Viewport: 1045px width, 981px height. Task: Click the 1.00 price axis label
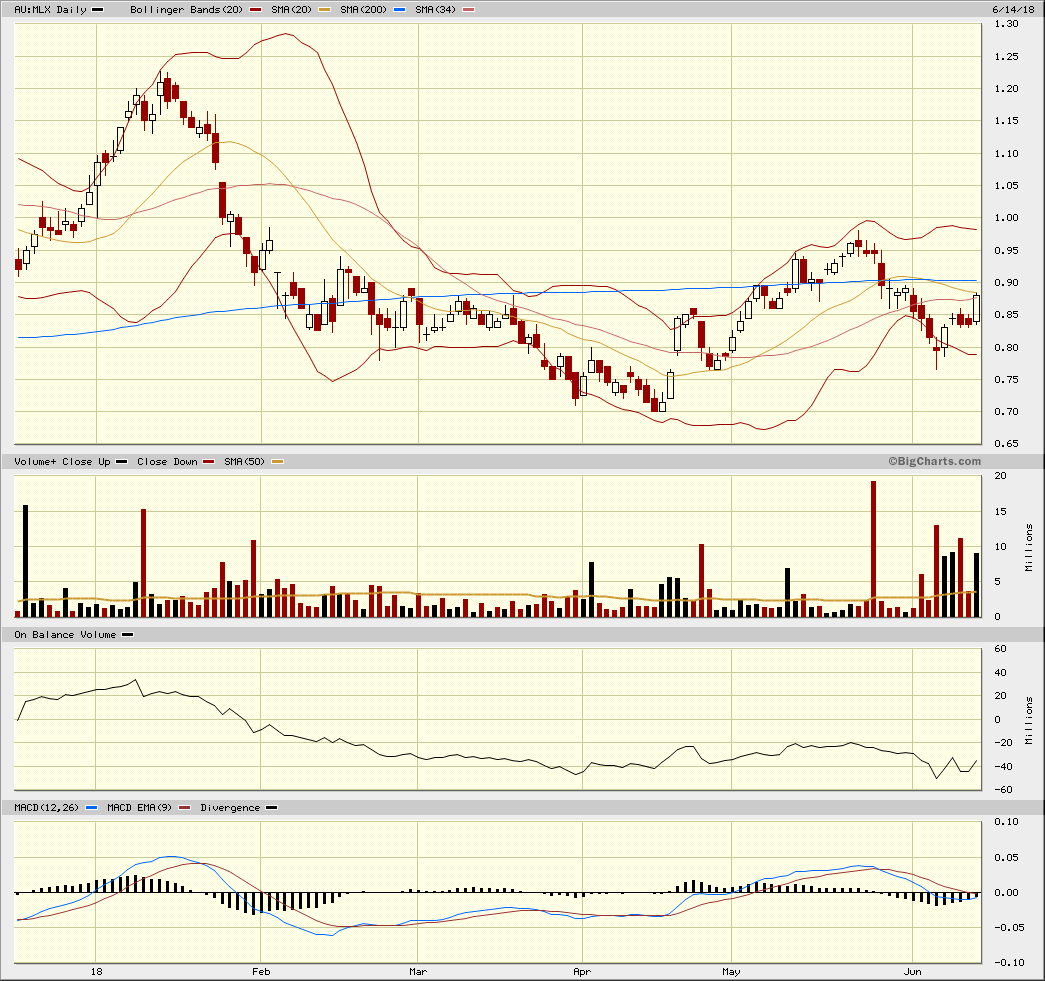pos(1006,217)
